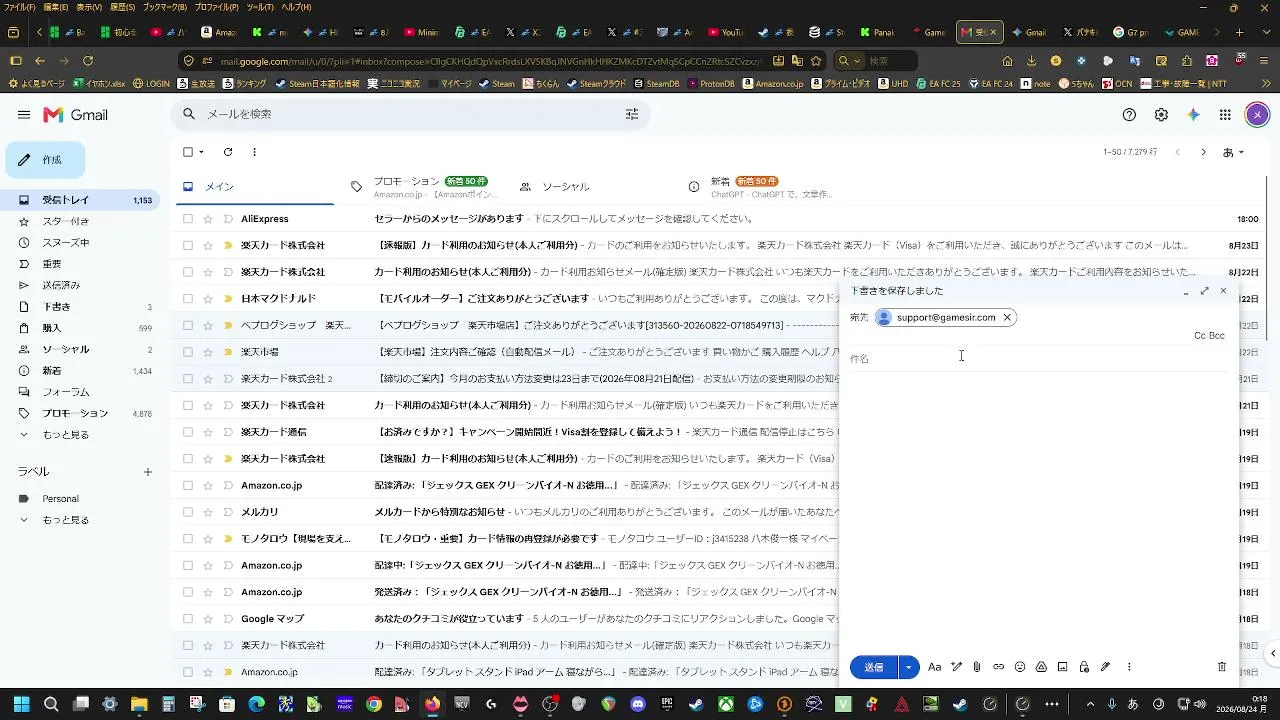Image resolution: width=1280 pixels, height=720 pixels.
Task: Create a new label with plus icon
Action: [x=147, y=472]
